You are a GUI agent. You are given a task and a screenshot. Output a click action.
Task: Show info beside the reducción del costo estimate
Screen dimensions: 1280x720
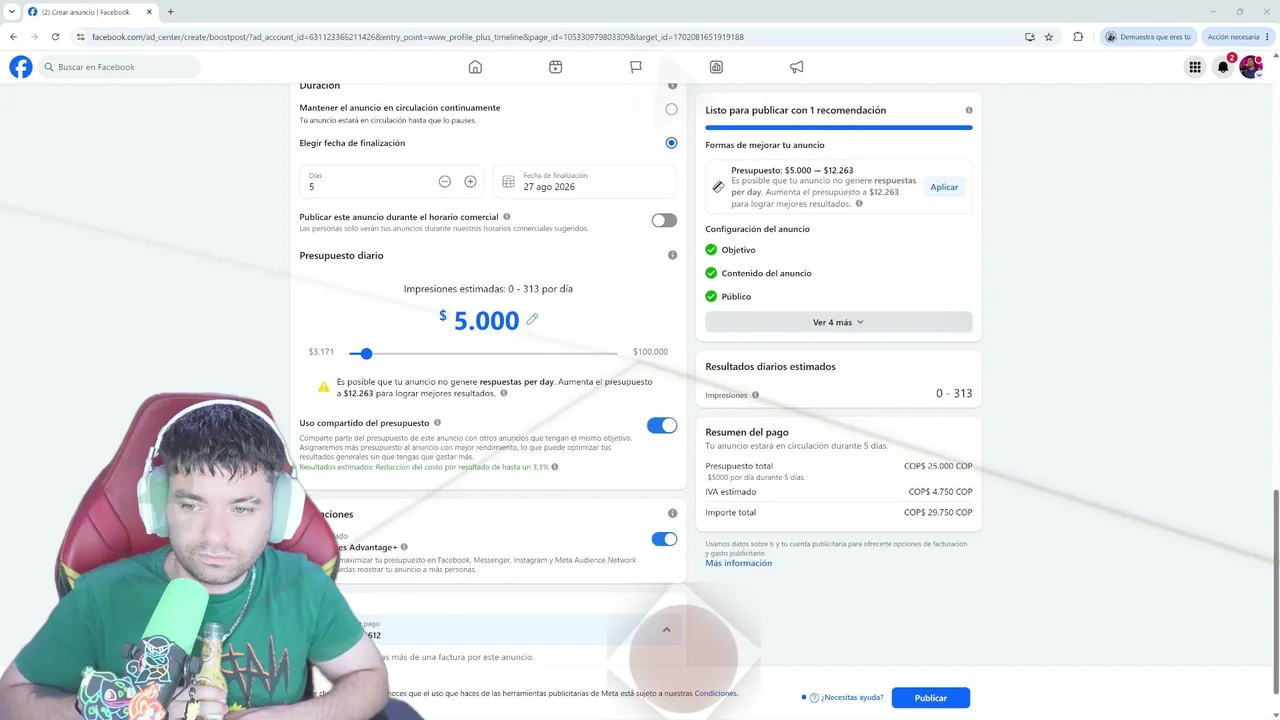point(555,467)
